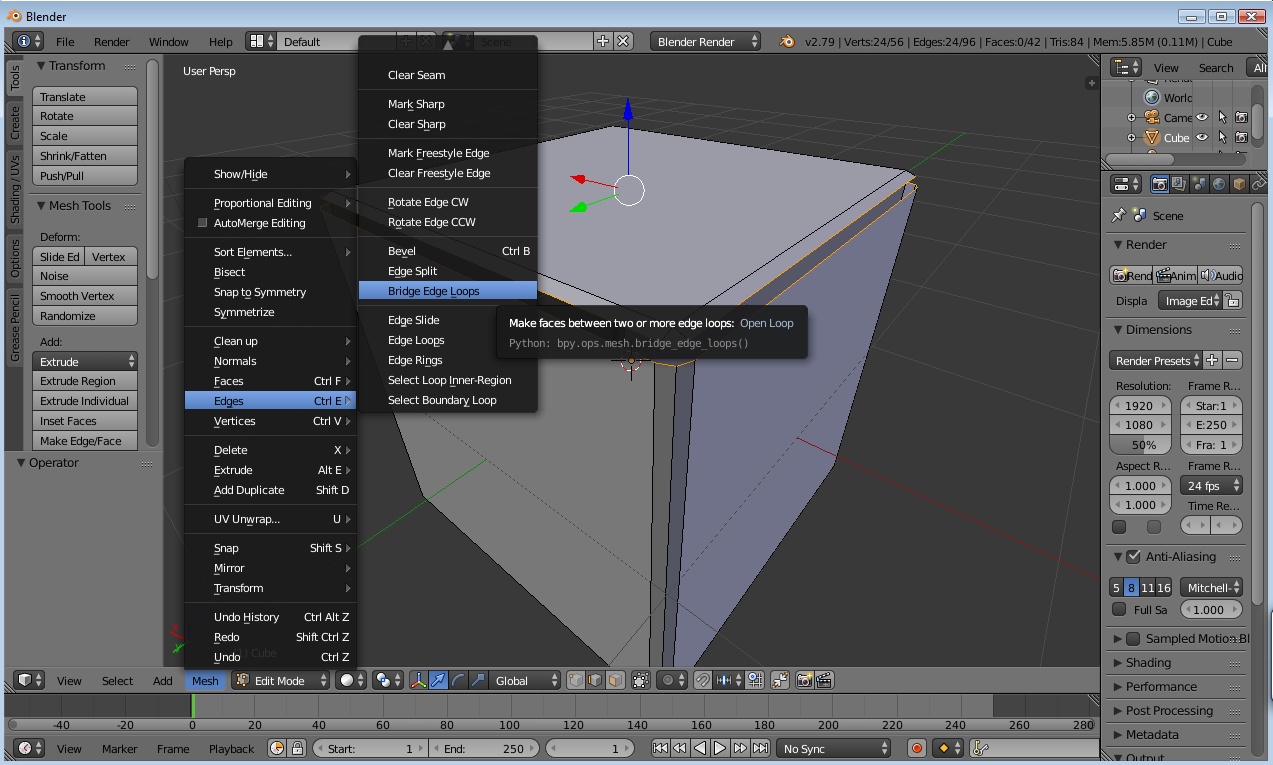
Task: Select the Scale manipulator icon
Action: [478, 680]
